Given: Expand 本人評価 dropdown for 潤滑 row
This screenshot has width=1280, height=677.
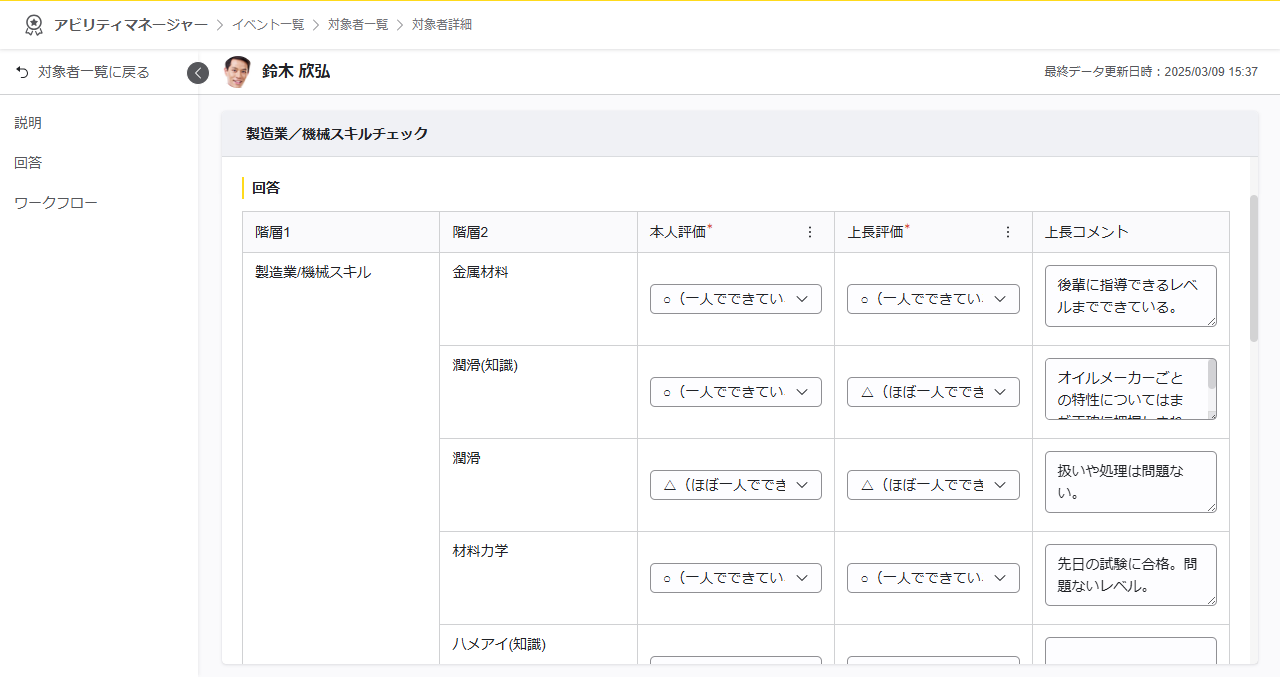Looking at the screenshot, I should coord(735,485).
